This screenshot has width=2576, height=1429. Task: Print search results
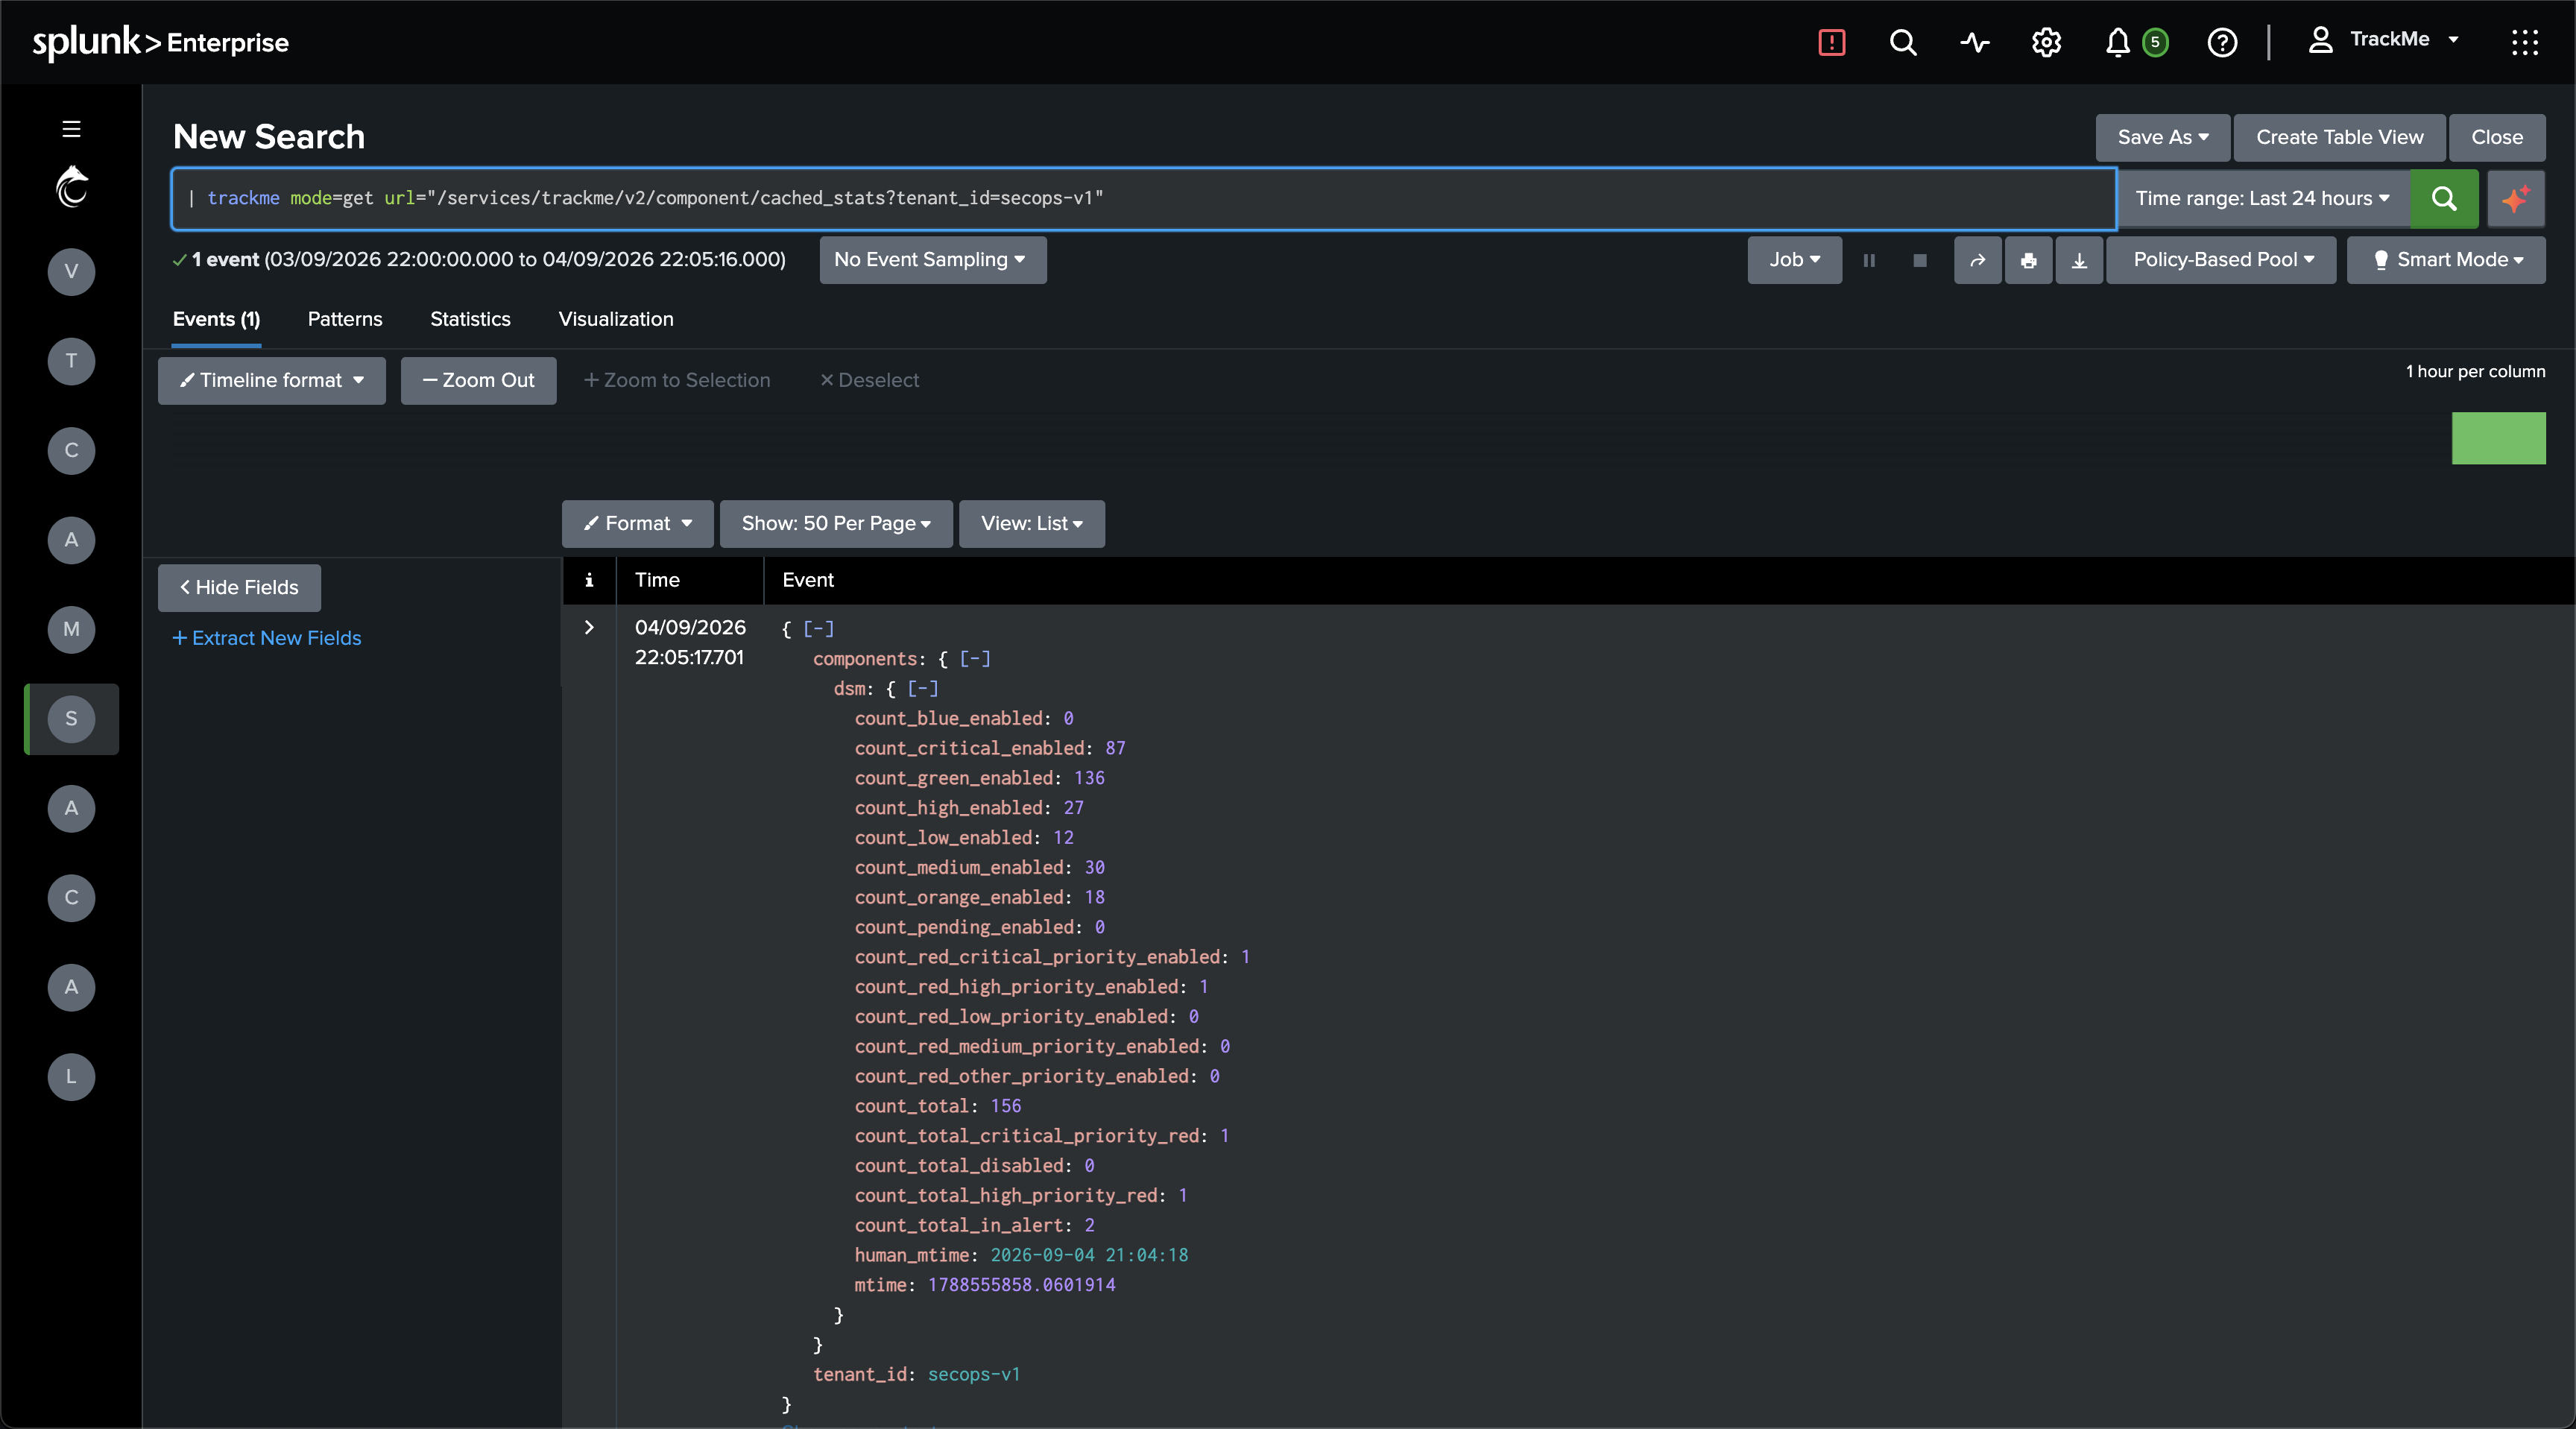[2028, 260]
